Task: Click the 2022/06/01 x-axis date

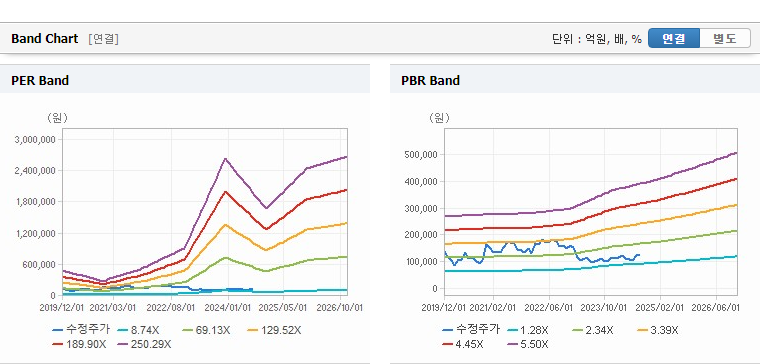Action: [x=550, y=307]
